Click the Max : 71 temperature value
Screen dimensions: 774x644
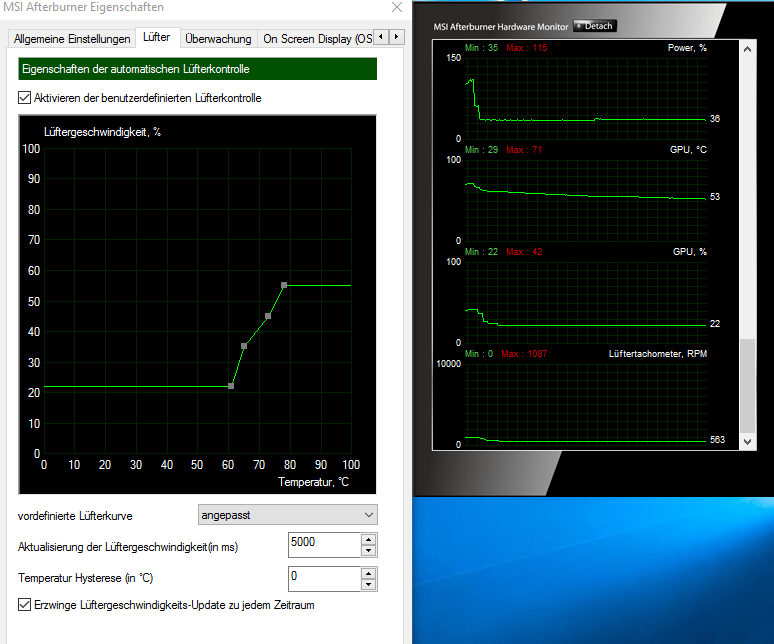(524, 150)
